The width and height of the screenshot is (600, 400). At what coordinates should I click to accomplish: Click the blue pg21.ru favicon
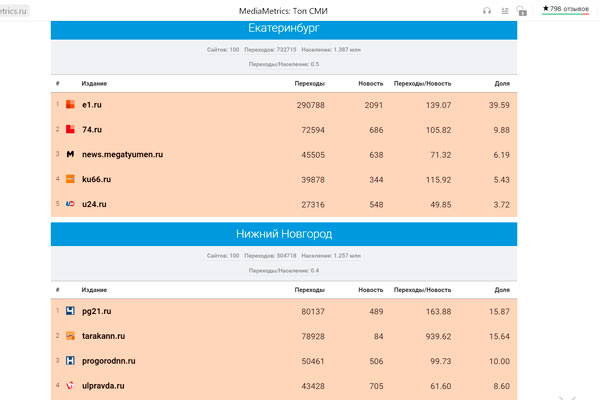pos(70,311)
